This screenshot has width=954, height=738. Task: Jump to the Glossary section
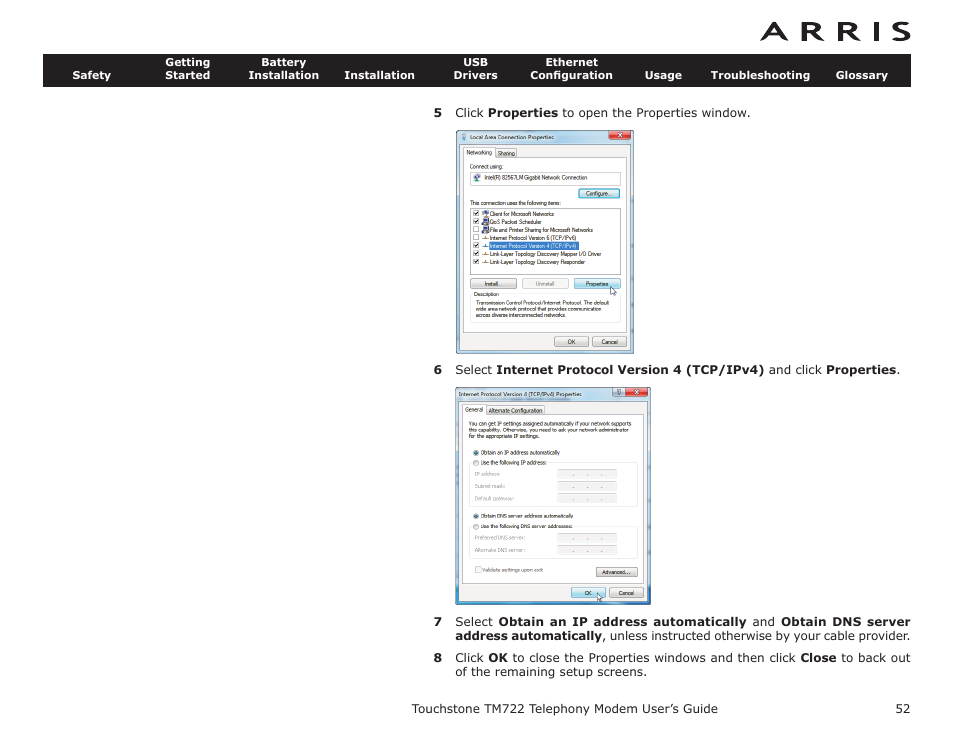(x=862, y=75)
